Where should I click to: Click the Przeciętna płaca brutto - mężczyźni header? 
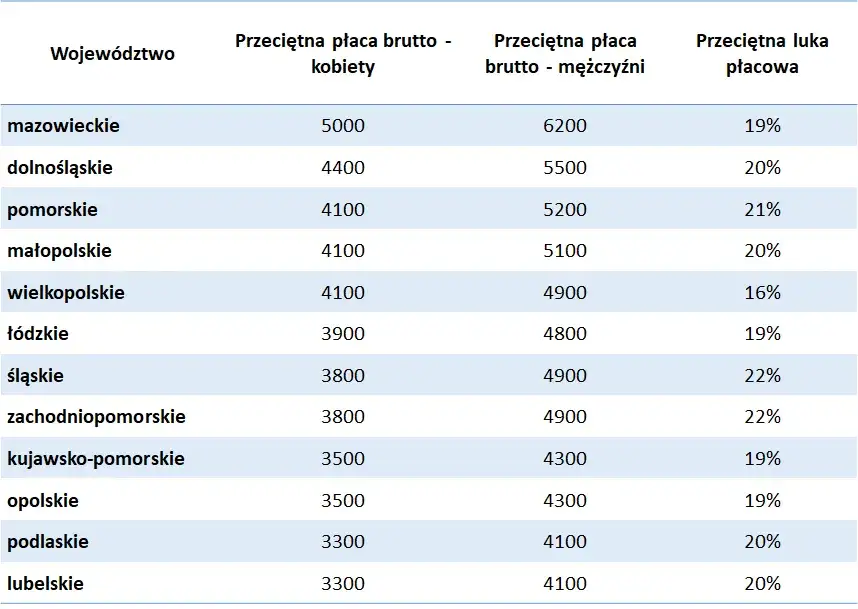tap(565, 54)
